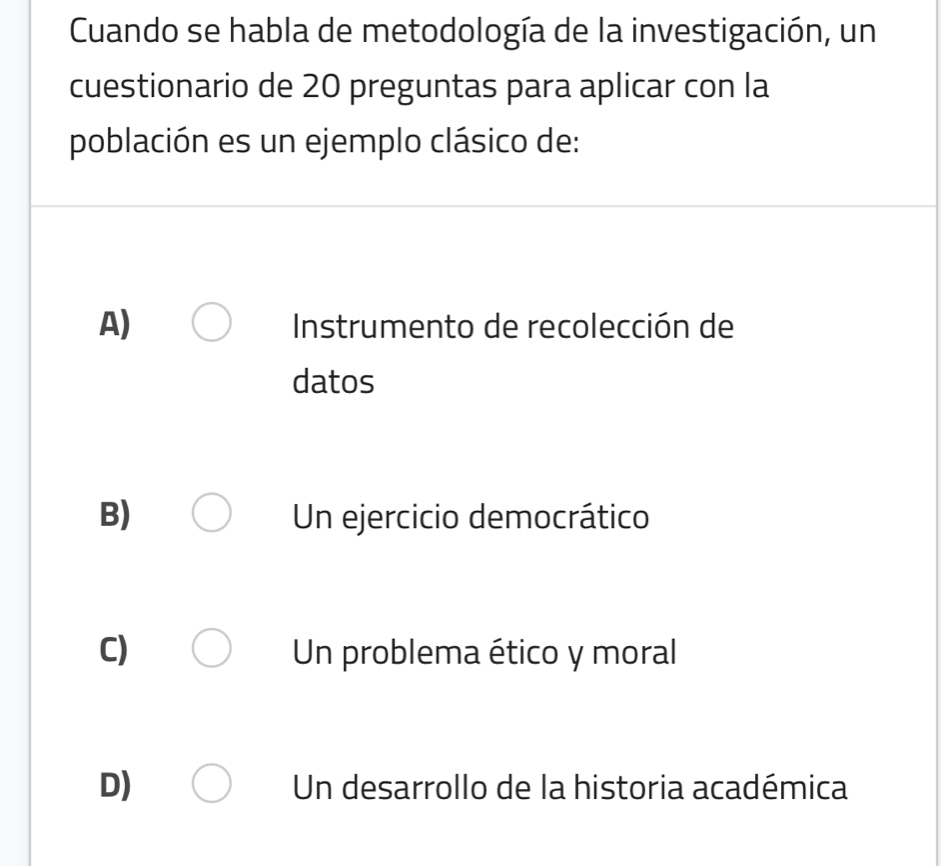941x866 pixels.
Task: Click the "Un ejercicio democrático" answer text
Action: [471, 517]
